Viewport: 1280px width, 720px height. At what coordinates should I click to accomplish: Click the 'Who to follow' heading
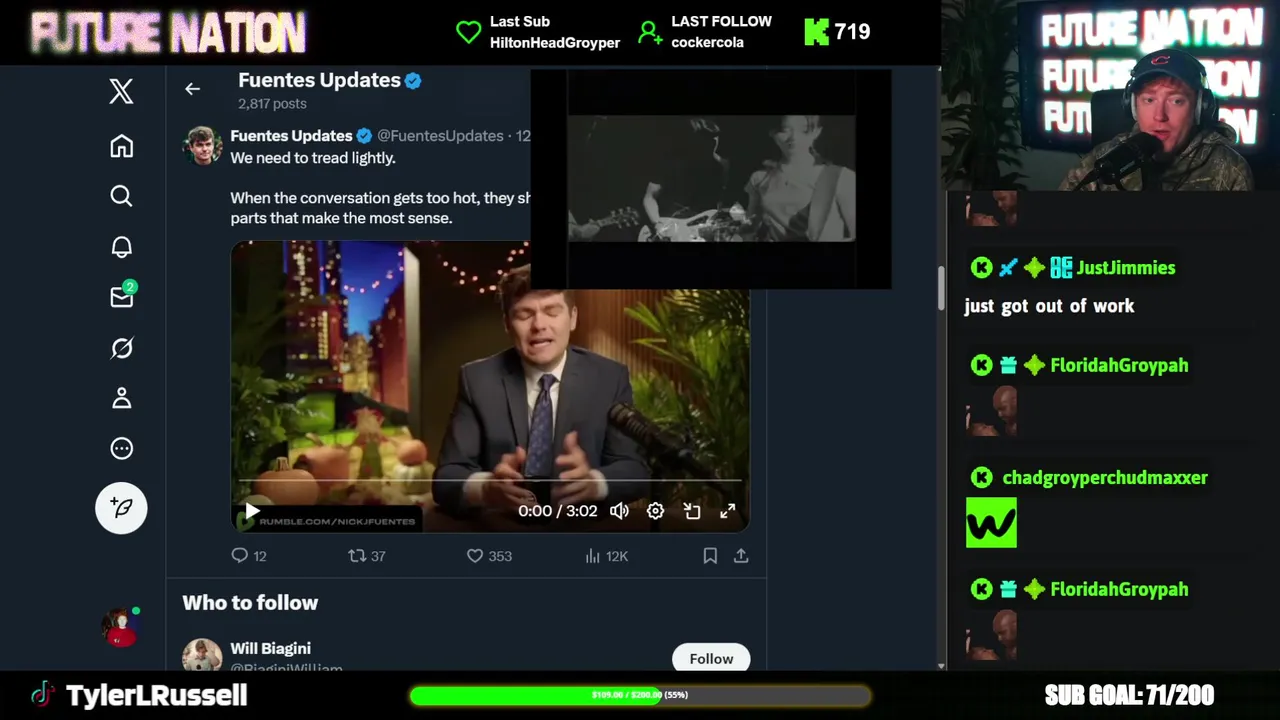pyautogui.click(x=250, y=603)
